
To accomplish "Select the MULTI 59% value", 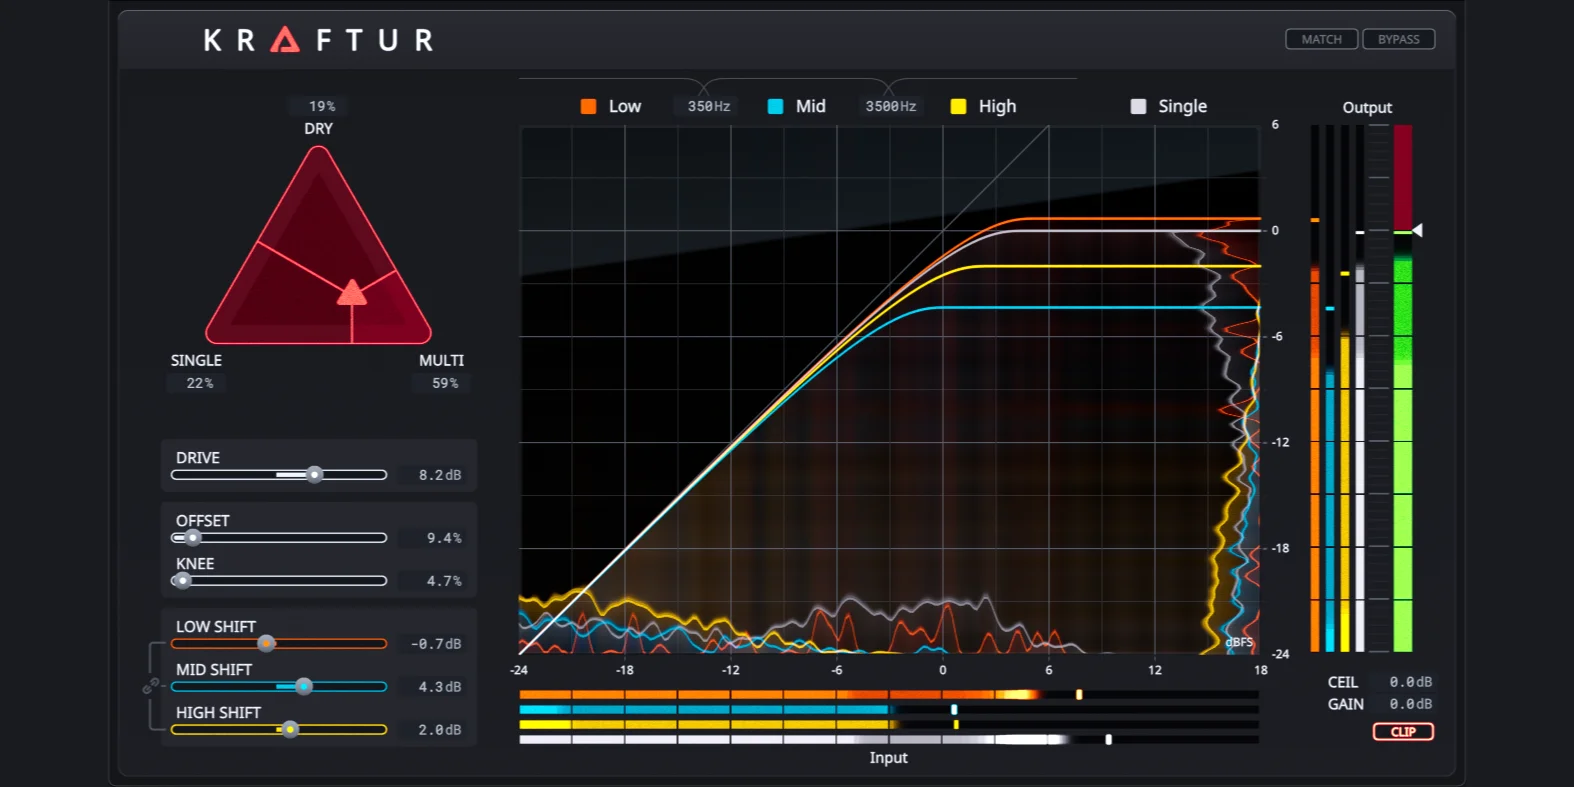I will (445, 383).
